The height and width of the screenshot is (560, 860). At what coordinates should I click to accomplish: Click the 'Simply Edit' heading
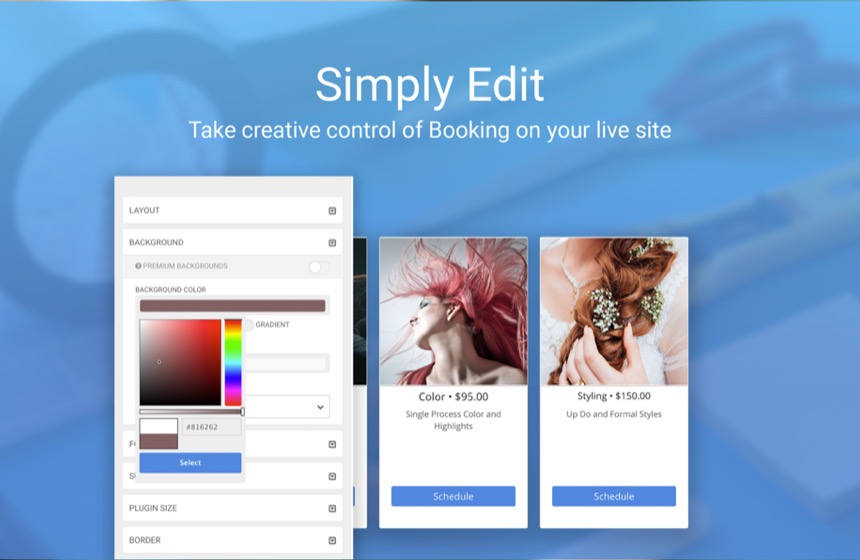[x=430, y=86]
